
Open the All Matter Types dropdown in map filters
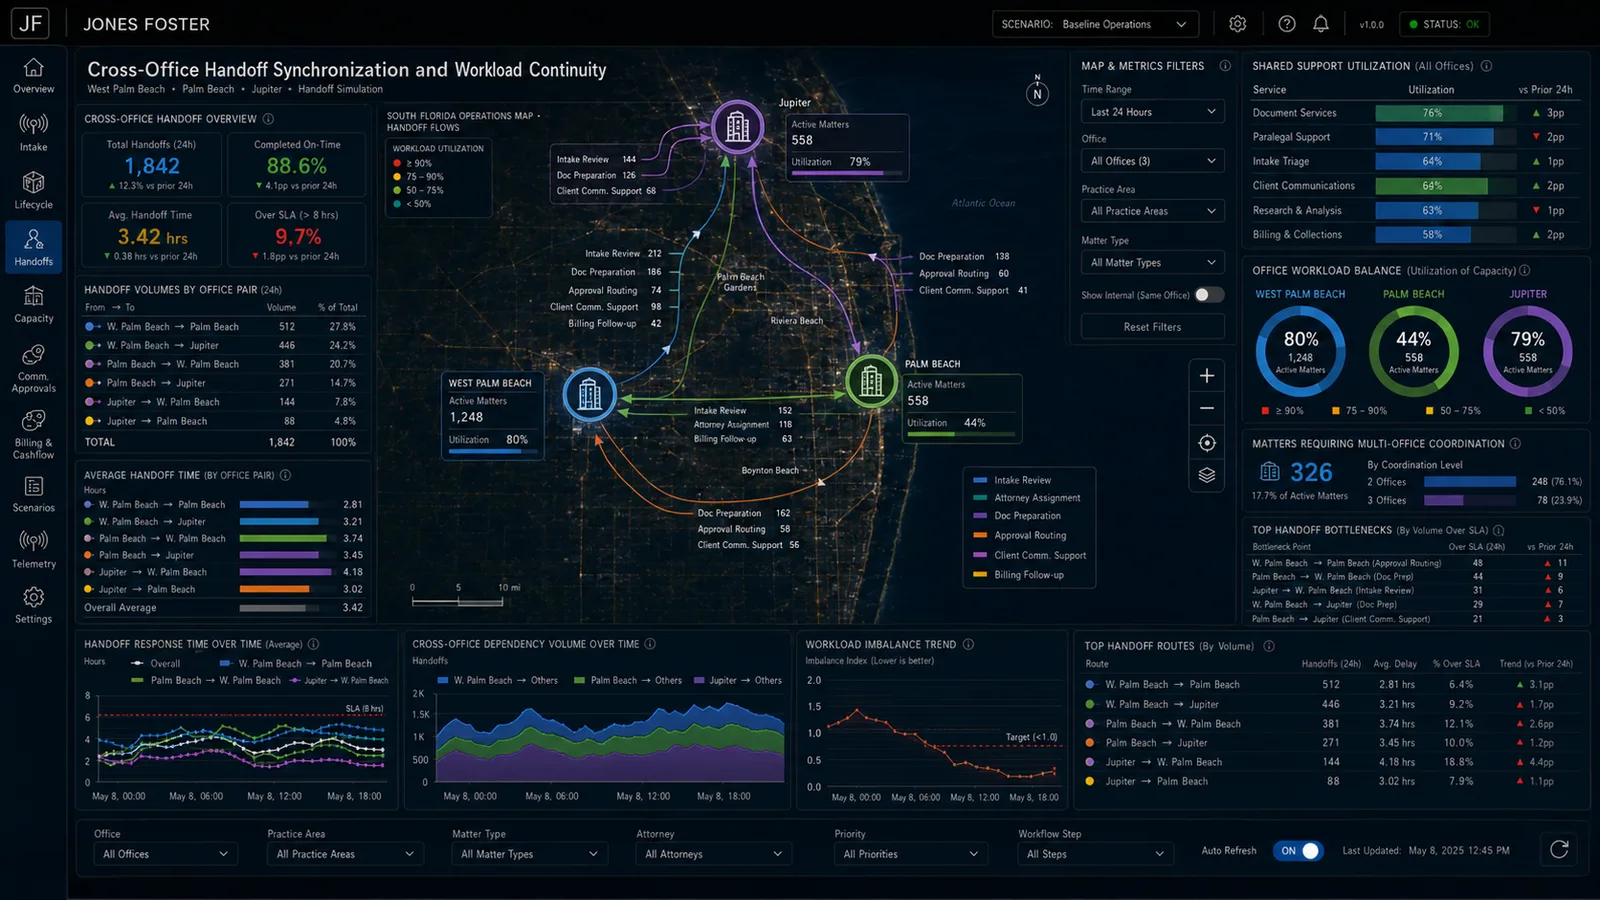tap(1152, 262)
